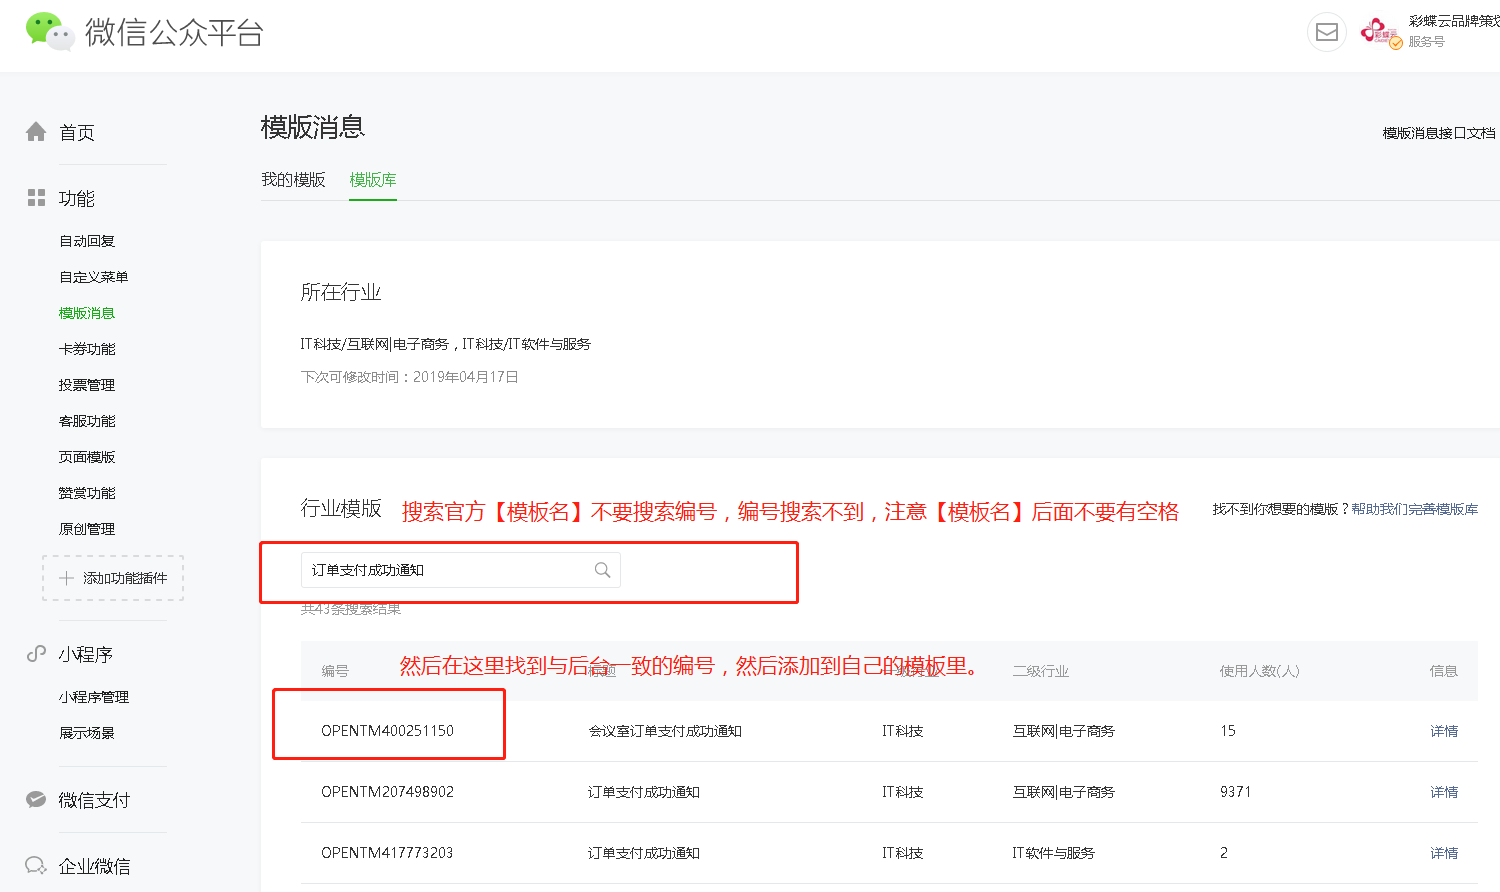1500x892 pixels.
Task: Open 详情 for OPENTM417773203
Action: click(x=1444, y=853)
